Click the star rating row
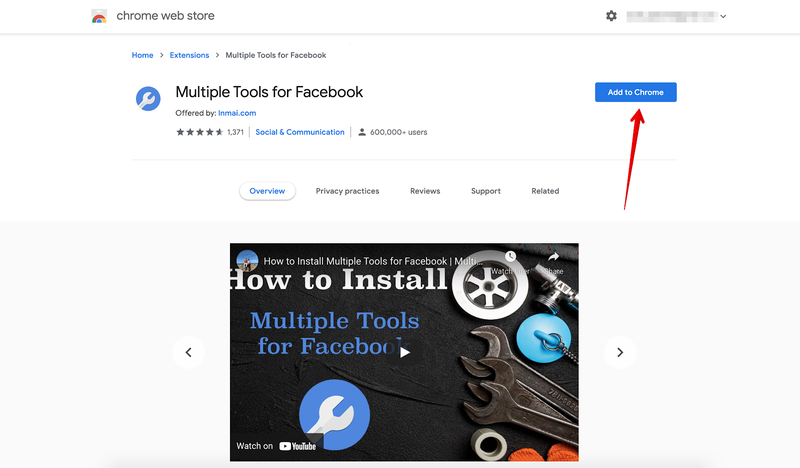 199,132
